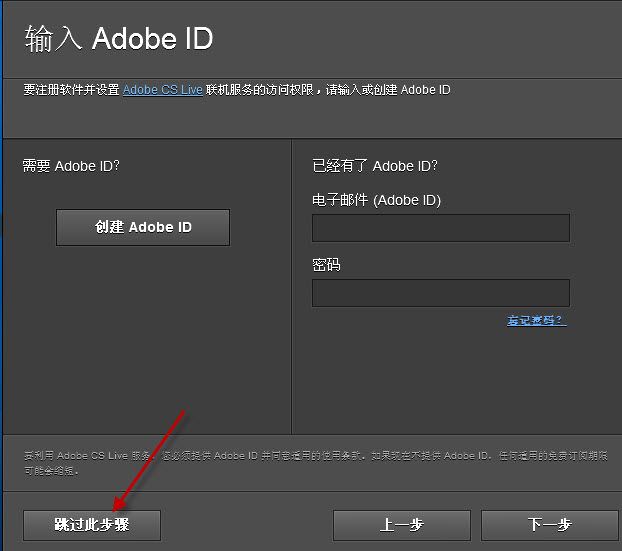Open the Adobe CS Live hyperlink

(163, 90)
